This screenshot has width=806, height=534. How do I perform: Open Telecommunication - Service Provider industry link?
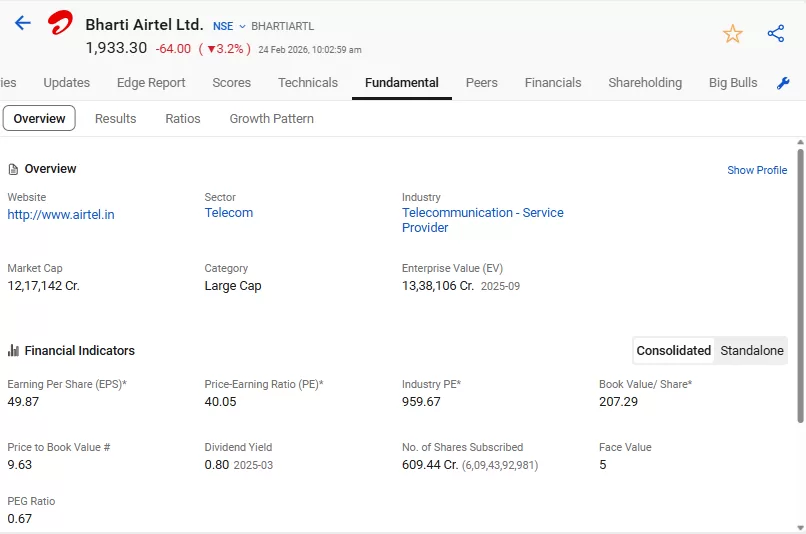tap(483, 220)
